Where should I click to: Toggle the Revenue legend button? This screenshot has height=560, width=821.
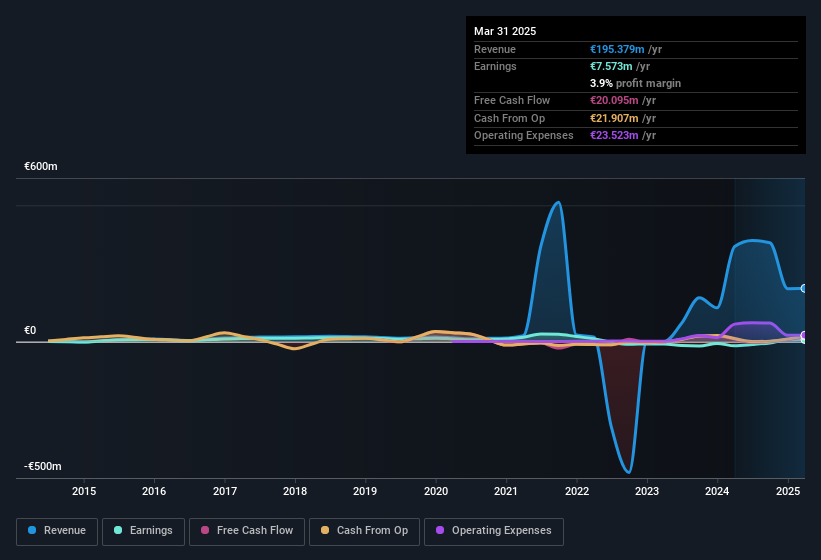(57, 531)
